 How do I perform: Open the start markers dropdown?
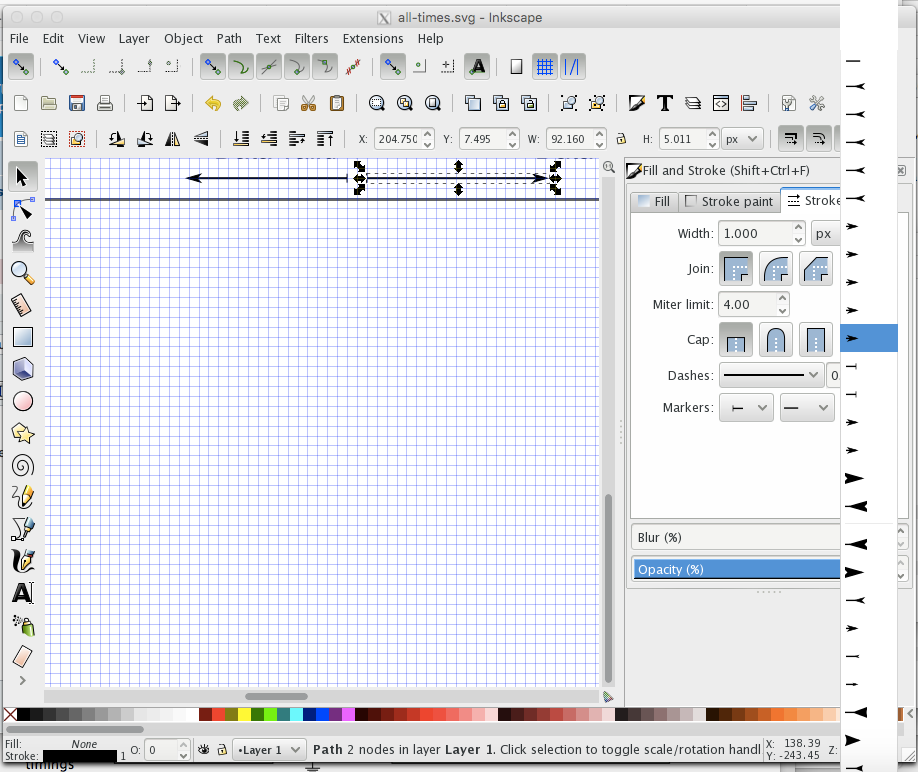click(746, 408)
